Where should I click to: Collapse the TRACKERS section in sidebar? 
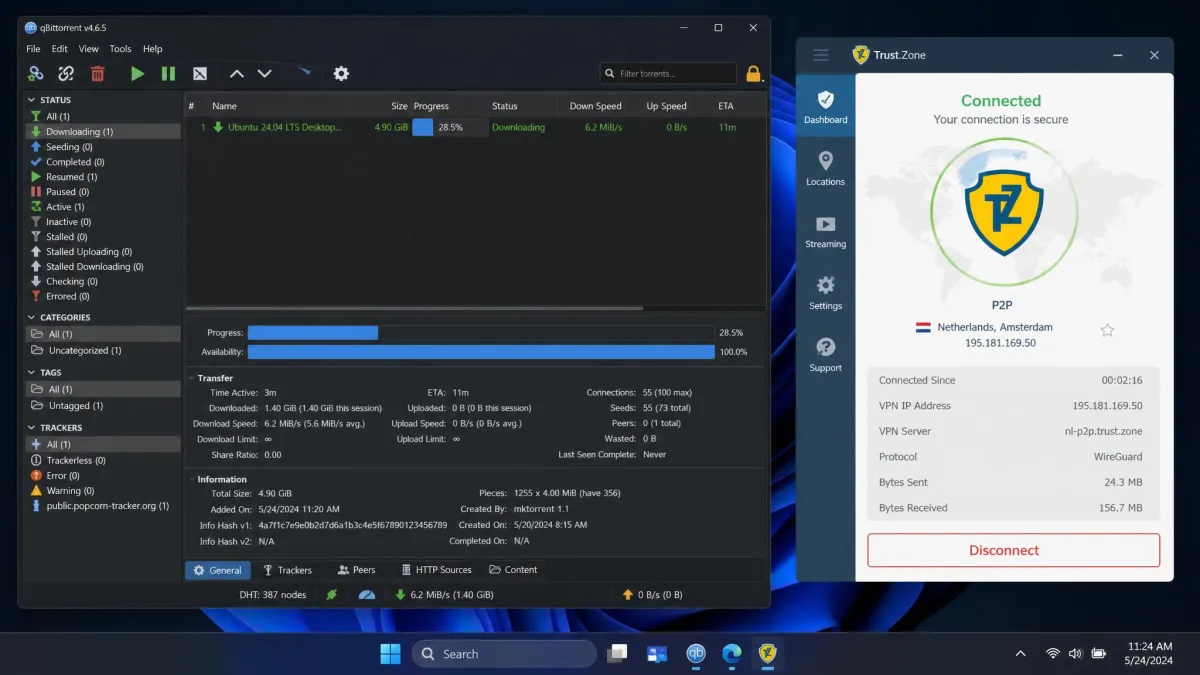click(x=31, y=427)
